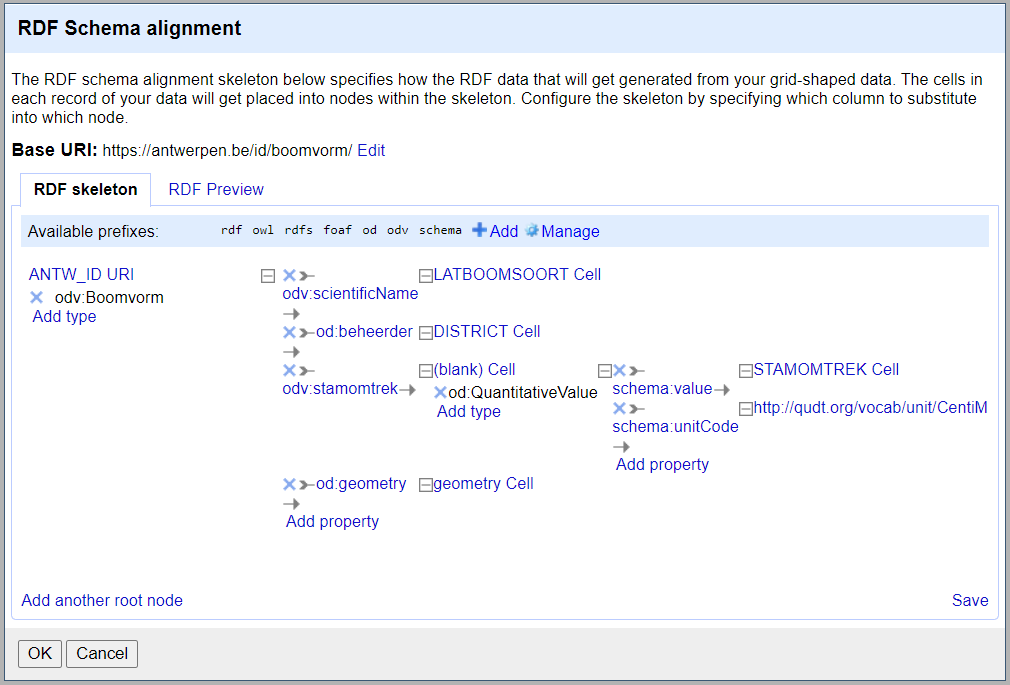Screen dimensions: 1010x685
Task: Collapse the (blank) Cell node properties
Action: [604, 371]
